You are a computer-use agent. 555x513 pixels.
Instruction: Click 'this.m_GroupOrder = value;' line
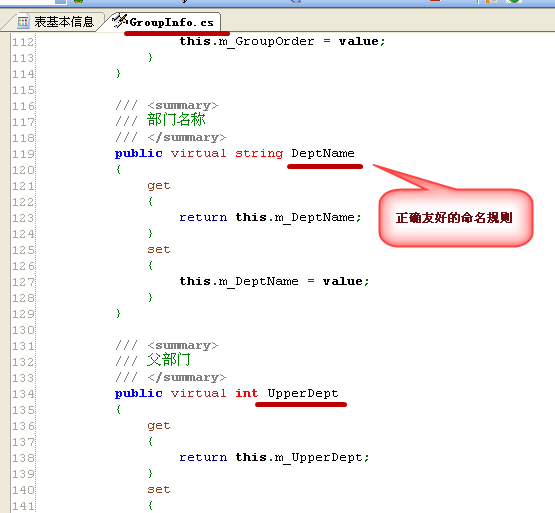282,41
